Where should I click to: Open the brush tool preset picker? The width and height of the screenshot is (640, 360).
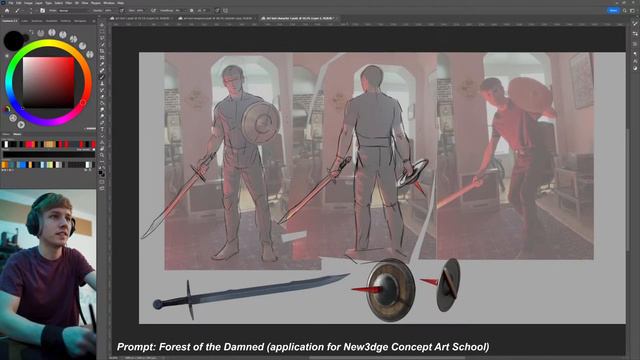pyautogui.click(x=18, y=11)
